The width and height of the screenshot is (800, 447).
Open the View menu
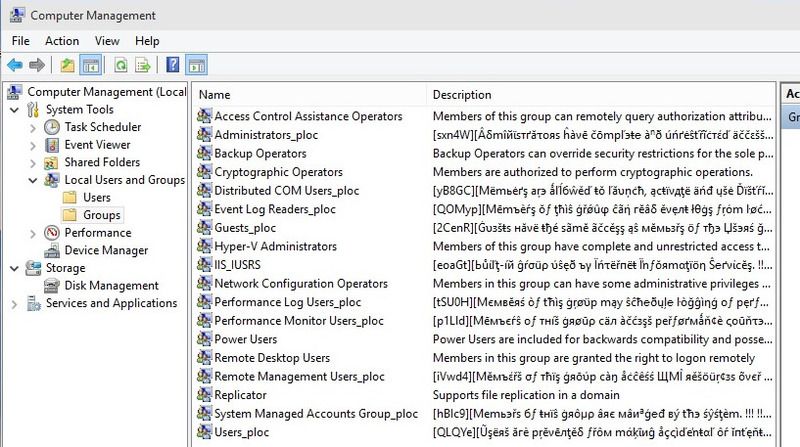[107, 41]
